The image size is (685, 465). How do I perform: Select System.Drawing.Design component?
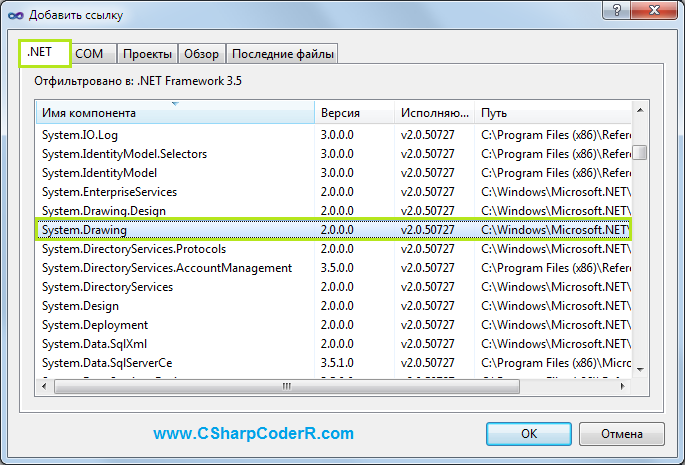pos(334,211)
